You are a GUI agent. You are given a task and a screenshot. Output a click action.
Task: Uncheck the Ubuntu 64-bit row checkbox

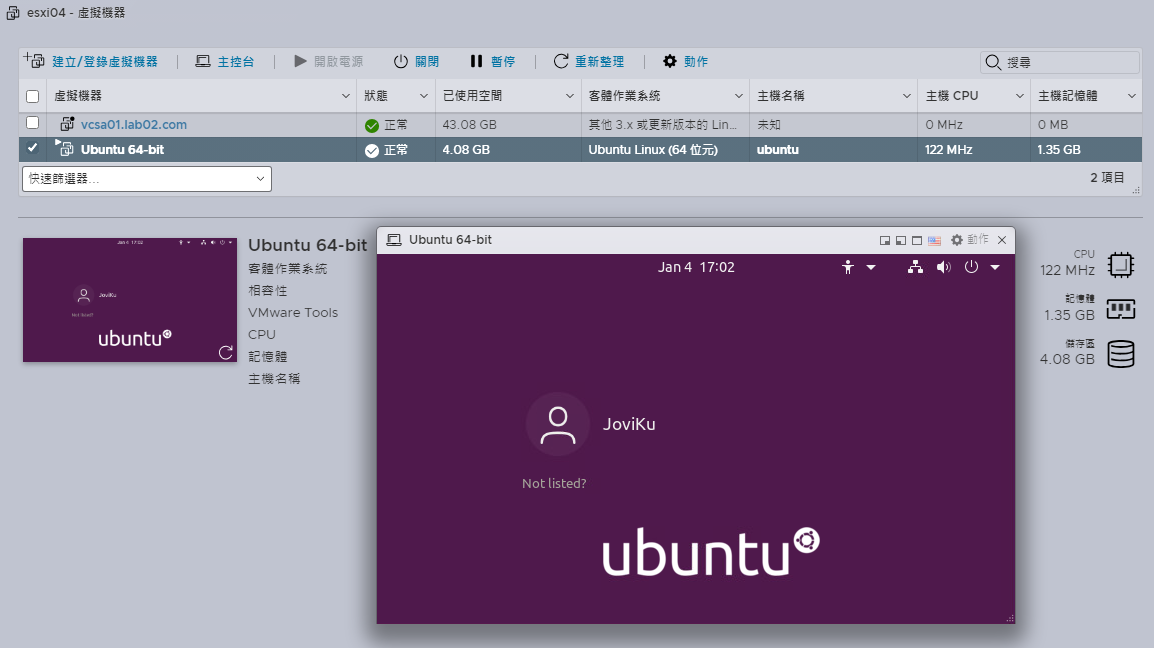click(32, 148)
